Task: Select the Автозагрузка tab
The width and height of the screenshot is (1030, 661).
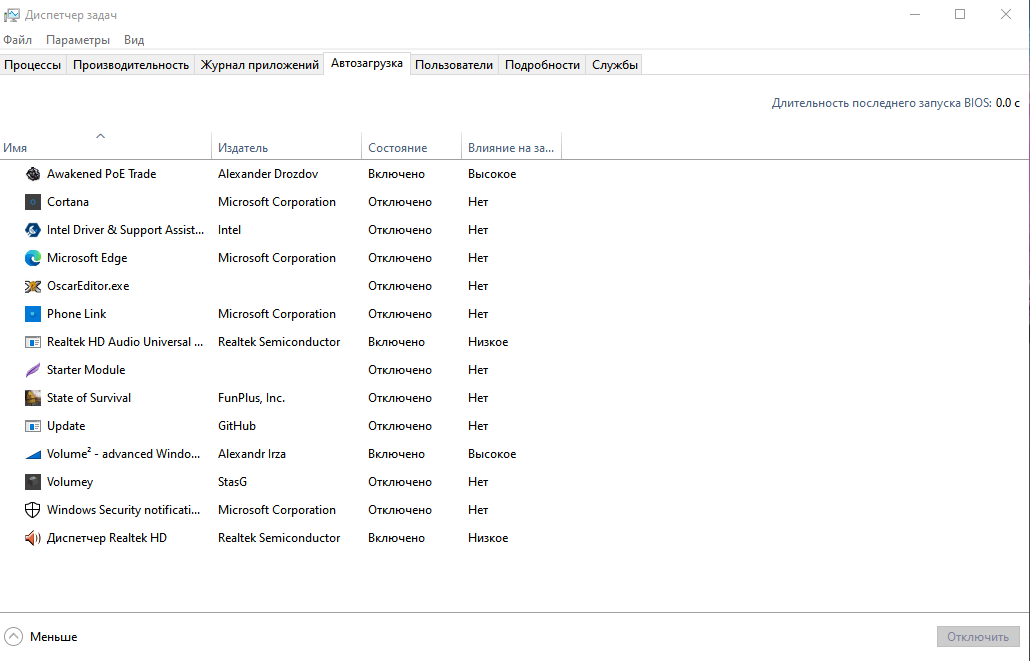Action: click(x=367, y=64)
